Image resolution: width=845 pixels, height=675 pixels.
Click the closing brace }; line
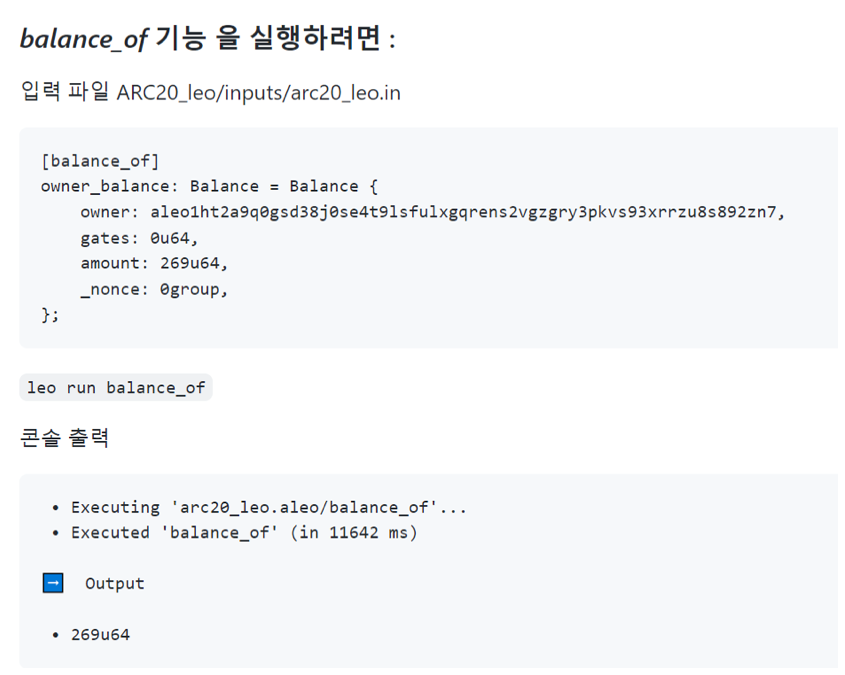[50, 315]
